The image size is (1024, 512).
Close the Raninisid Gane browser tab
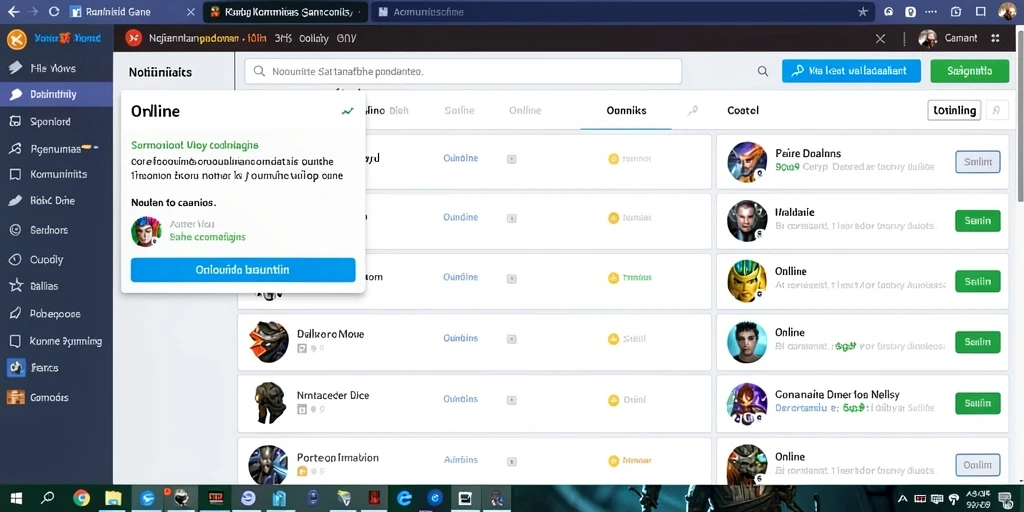(x=190, y=12)
